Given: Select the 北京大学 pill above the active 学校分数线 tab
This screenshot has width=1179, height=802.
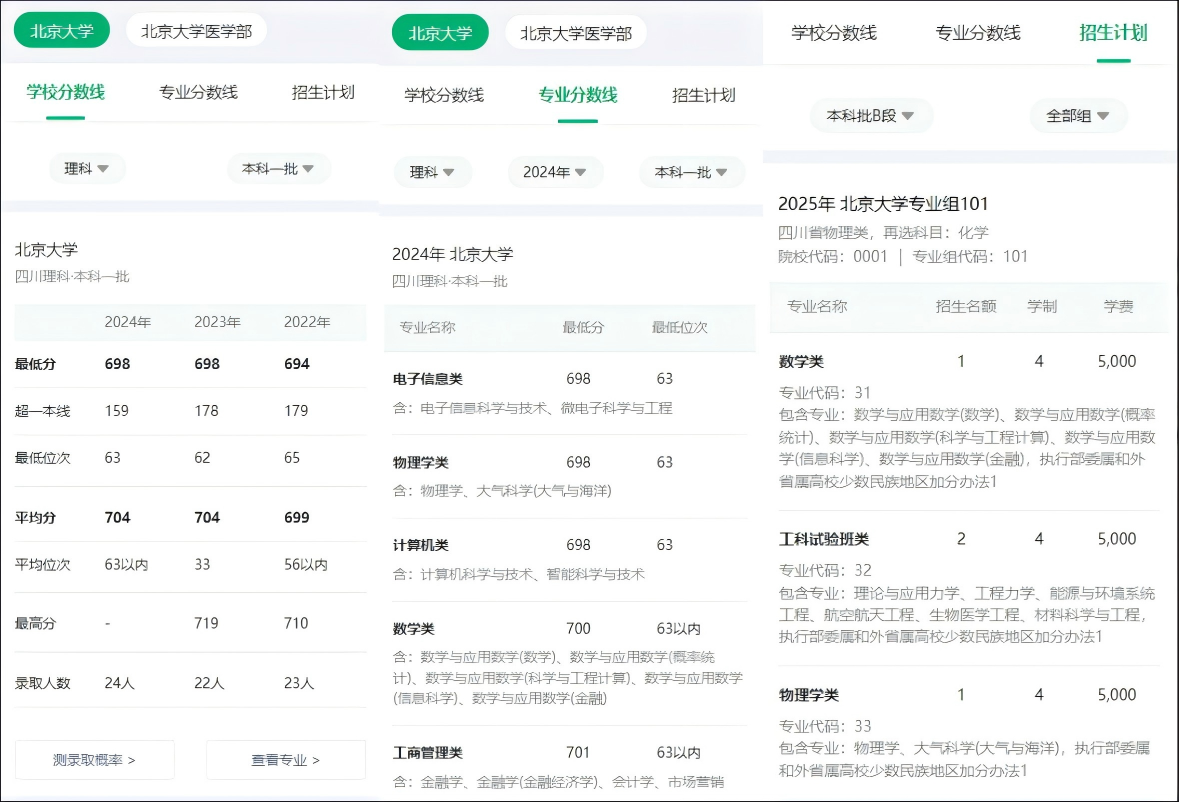Looking at the screenshot, I should point(62,31).
